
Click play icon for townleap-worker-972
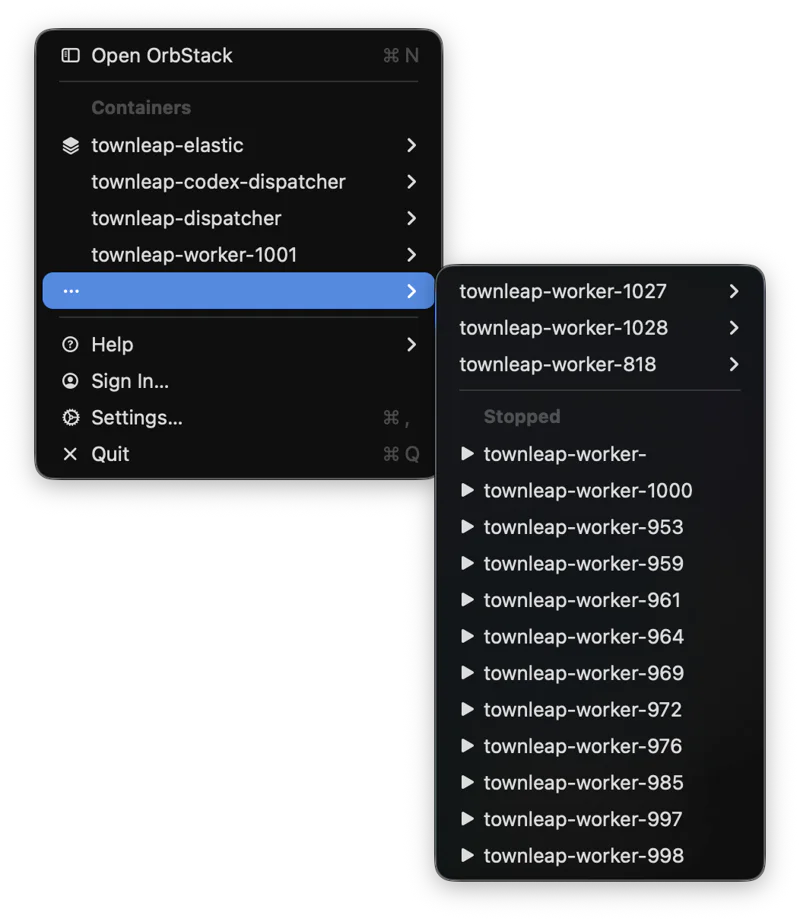coord(467,709)
